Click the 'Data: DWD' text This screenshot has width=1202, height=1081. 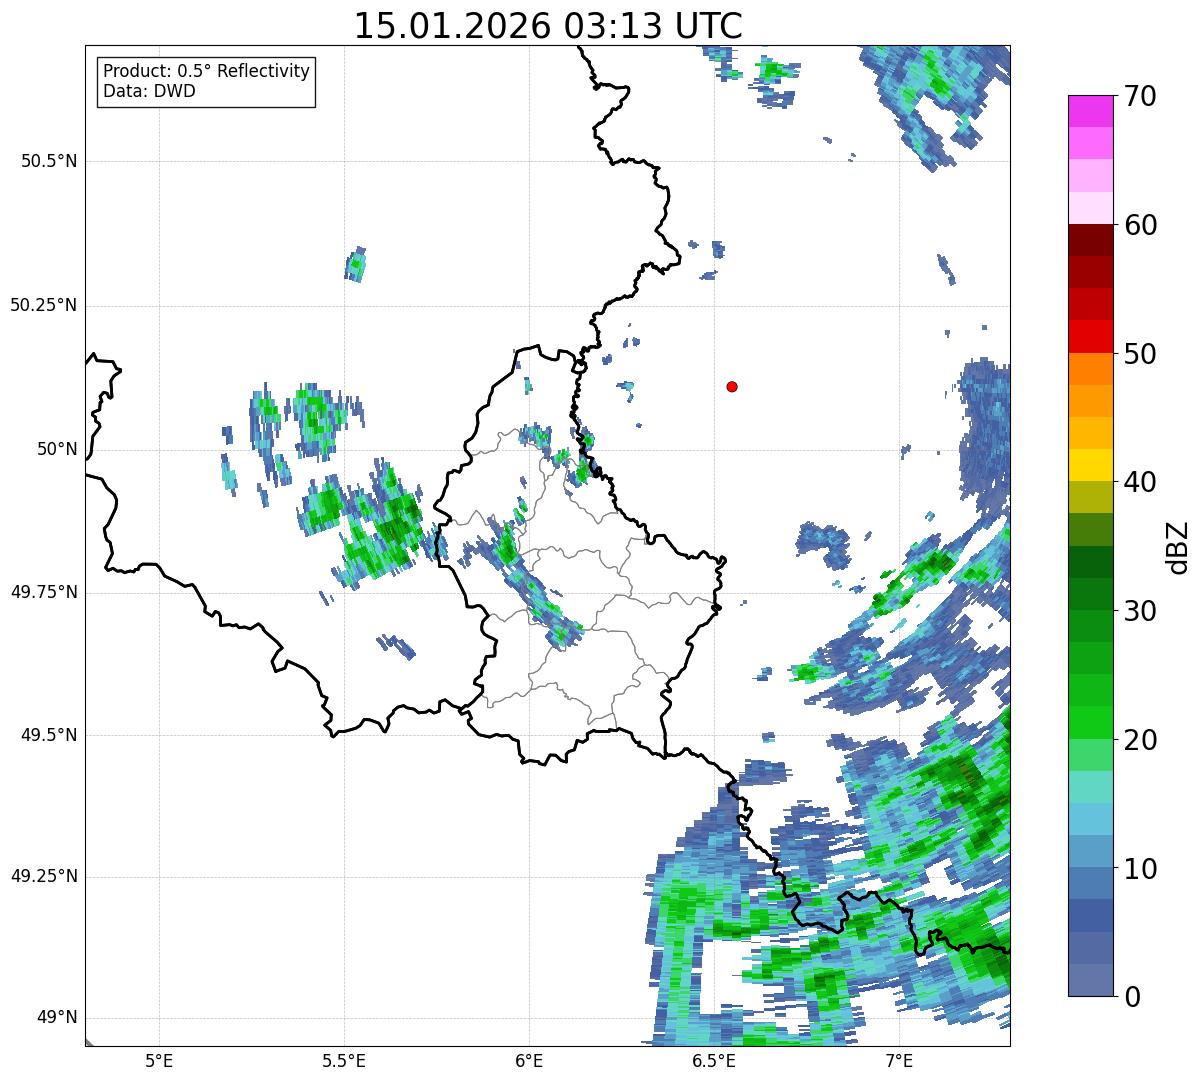point(149,91)
